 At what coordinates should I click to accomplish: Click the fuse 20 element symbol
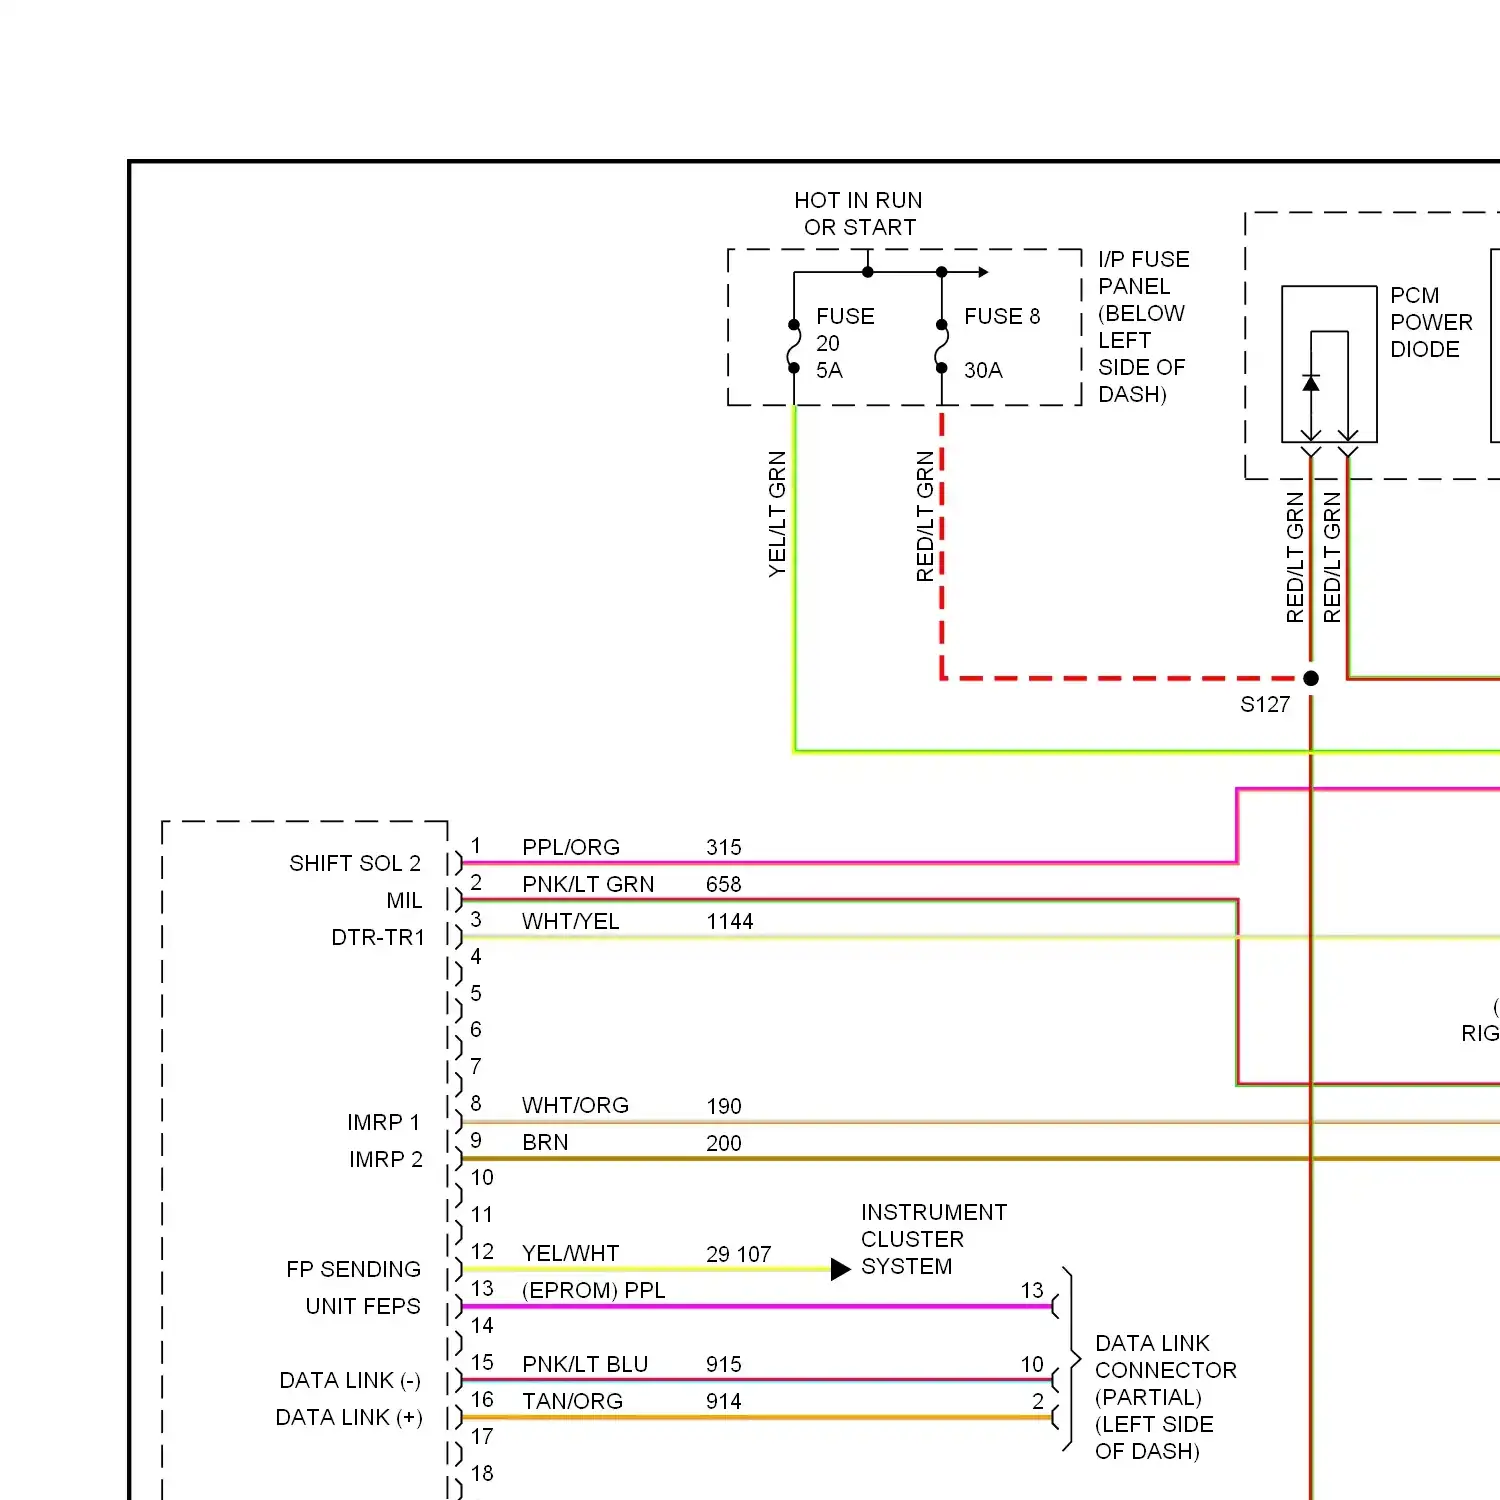[x=794, y=346]
